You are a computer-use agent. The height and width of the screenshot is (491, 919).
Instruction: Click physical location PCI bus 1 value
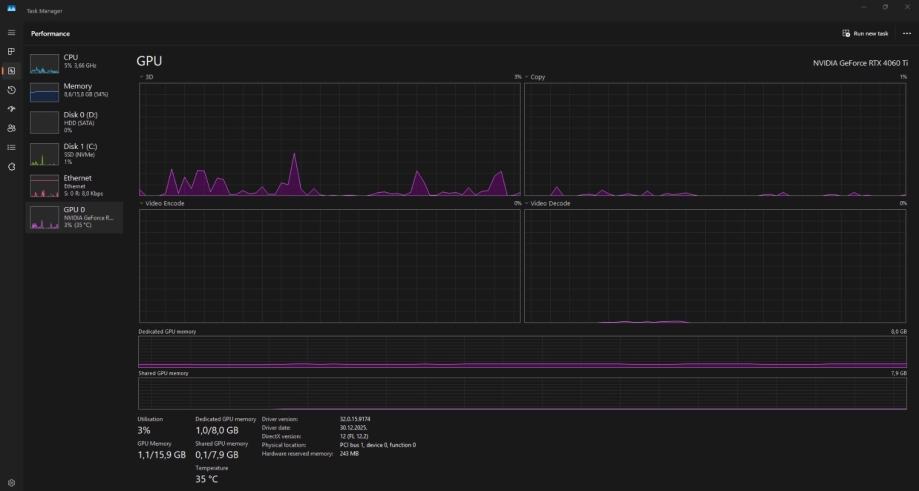click(377, 445)
